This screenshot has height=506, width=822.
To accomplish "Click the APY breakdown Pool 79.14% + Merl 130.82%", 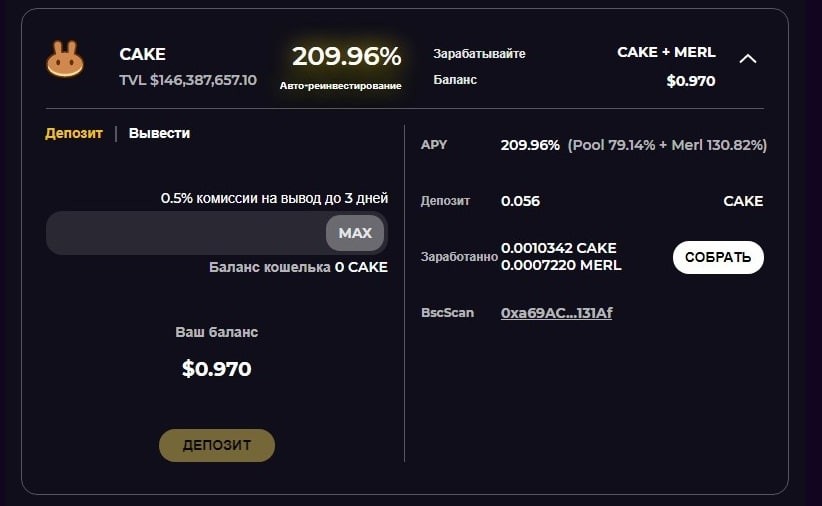I will pos(667,145).
